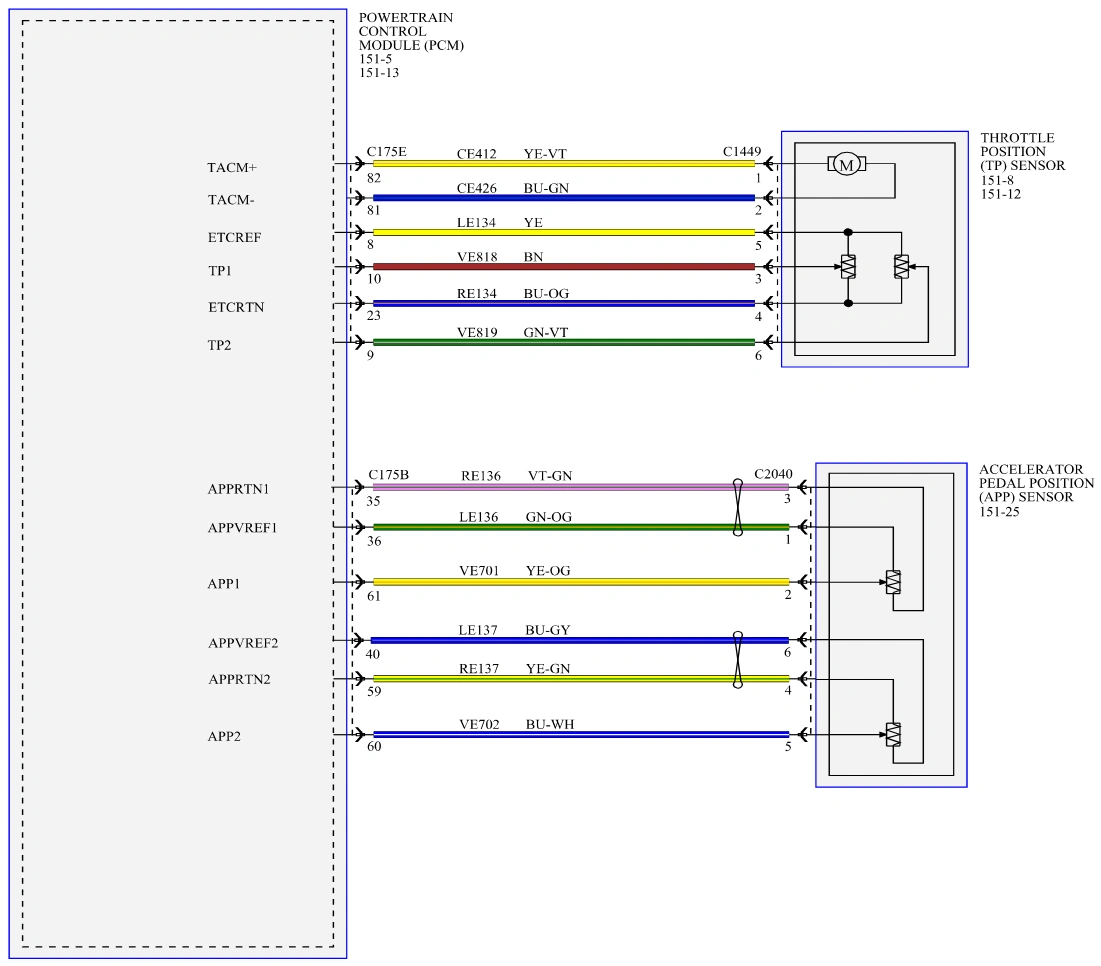Click the RE137 YE-GN wire

[x=581, y=679]
